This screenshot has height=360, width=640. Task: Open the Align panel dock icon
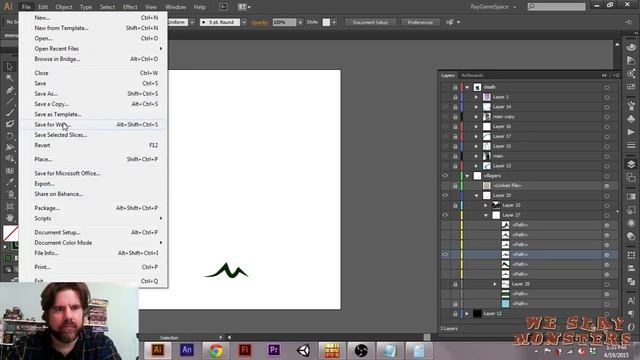631,269
